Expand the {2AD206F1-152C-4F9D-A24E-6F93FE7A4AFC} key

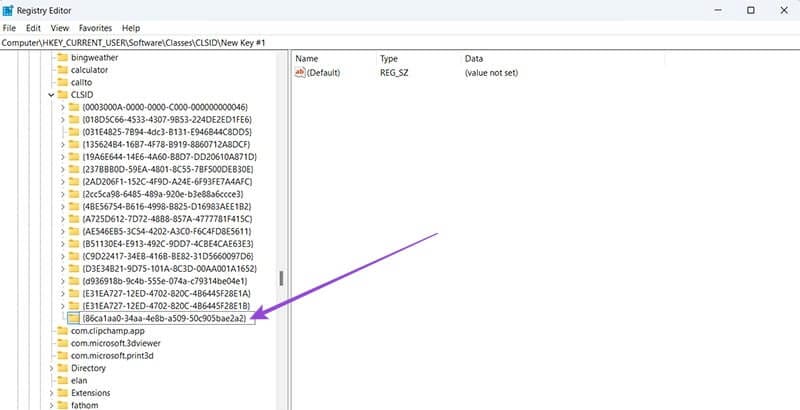(x=62, y=182)
